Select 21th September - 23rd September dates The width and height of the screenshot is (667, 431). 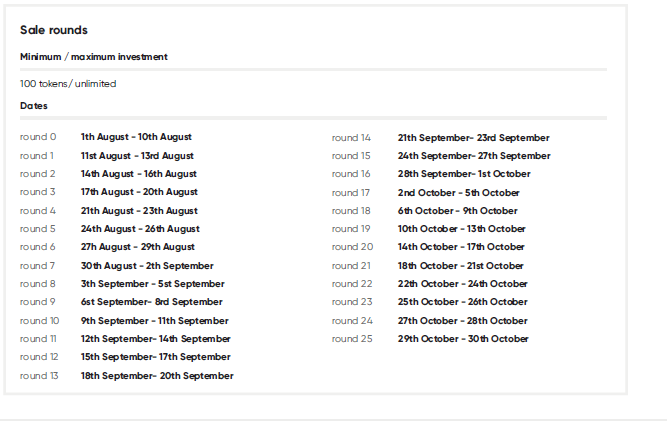tap(473, 138)
